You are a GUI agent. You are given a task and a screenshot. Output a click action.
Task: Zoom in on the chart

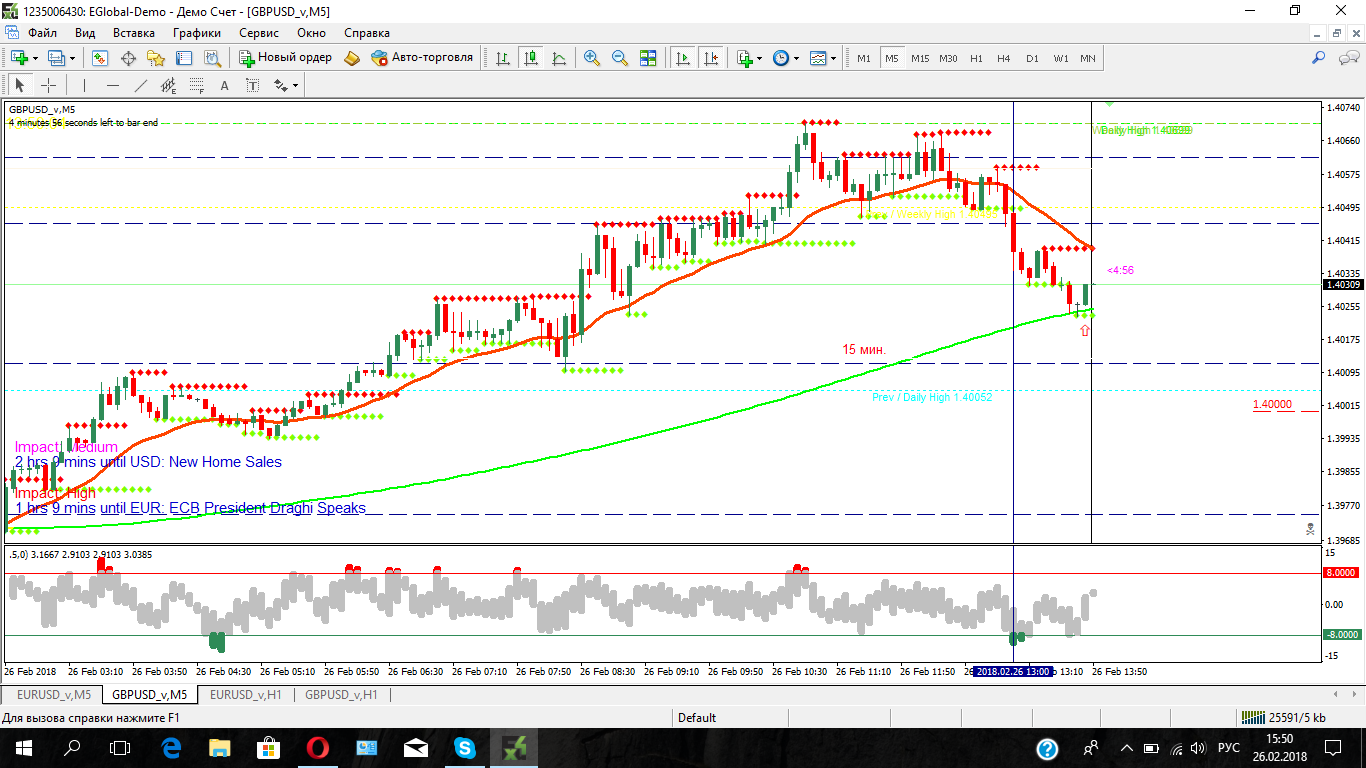click(x=592, y=58)
